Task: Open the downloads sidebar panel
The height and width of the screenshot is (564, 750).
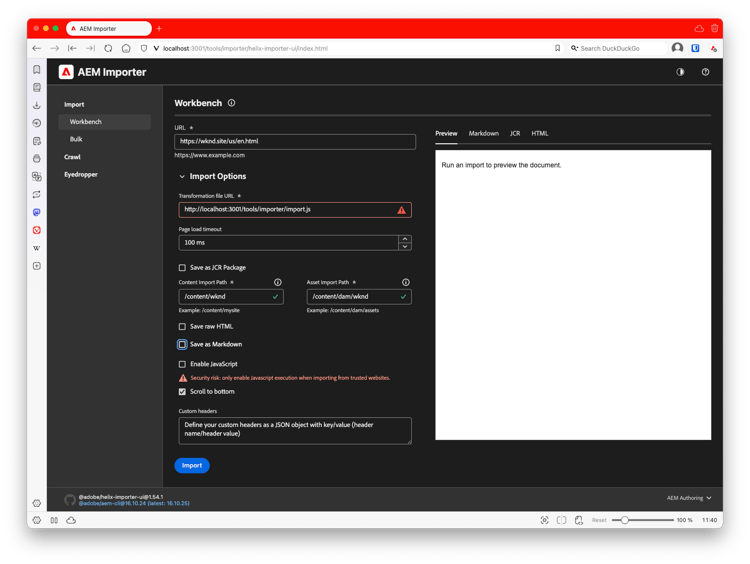Action: pos(37,105)
